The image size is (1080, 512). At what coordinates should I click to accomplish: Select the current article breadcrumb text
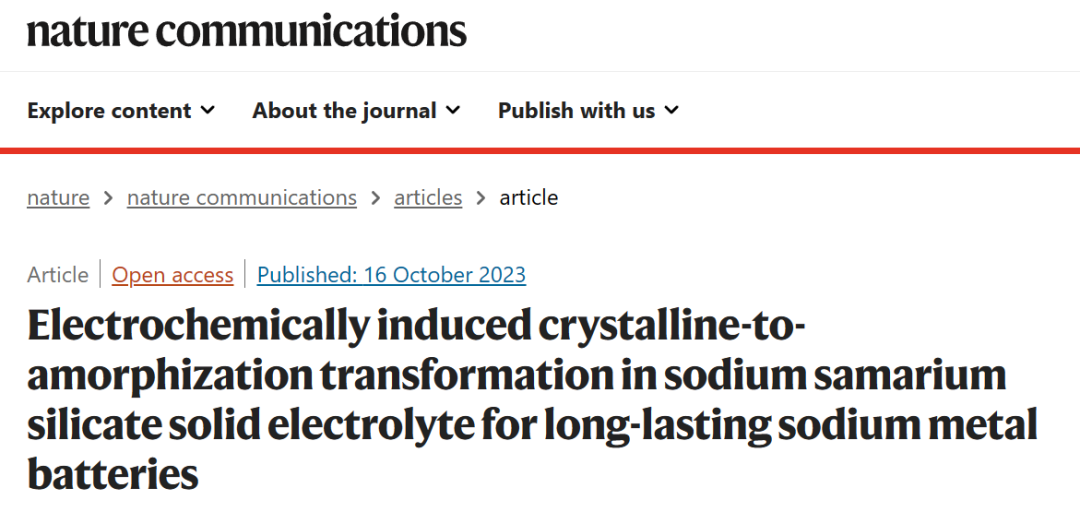[528, 198]
